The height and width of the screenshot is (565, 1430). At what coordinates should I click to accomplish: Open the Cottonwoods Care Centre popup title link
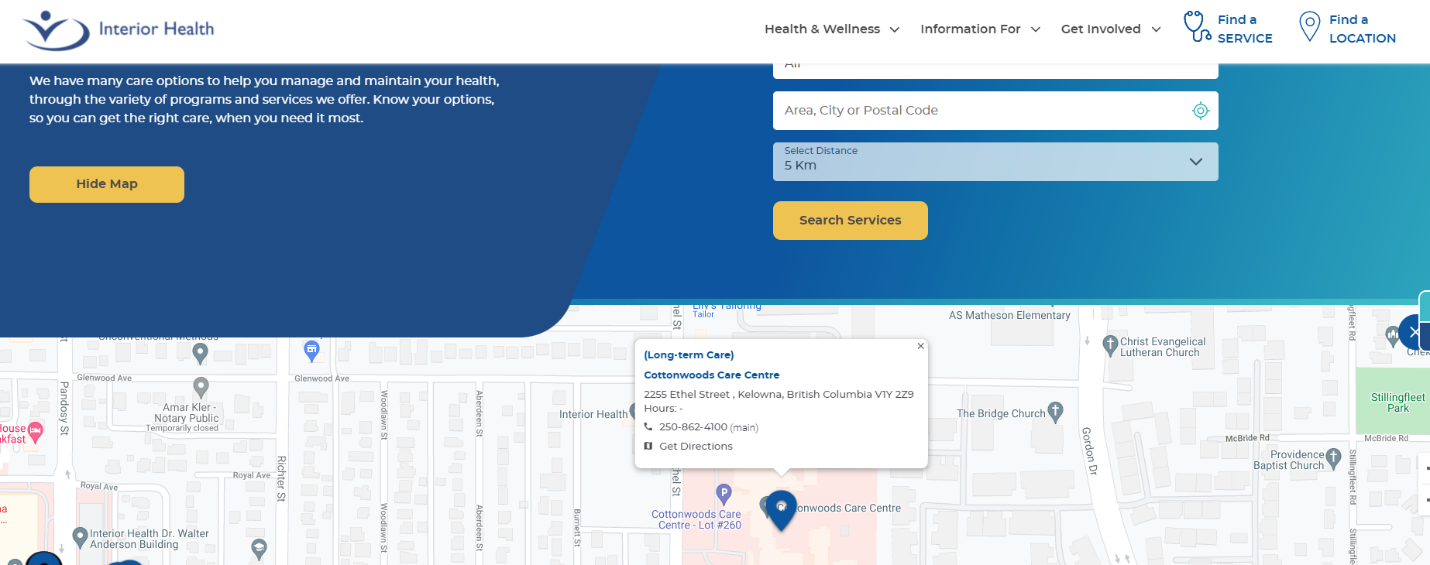click(711, 375)
